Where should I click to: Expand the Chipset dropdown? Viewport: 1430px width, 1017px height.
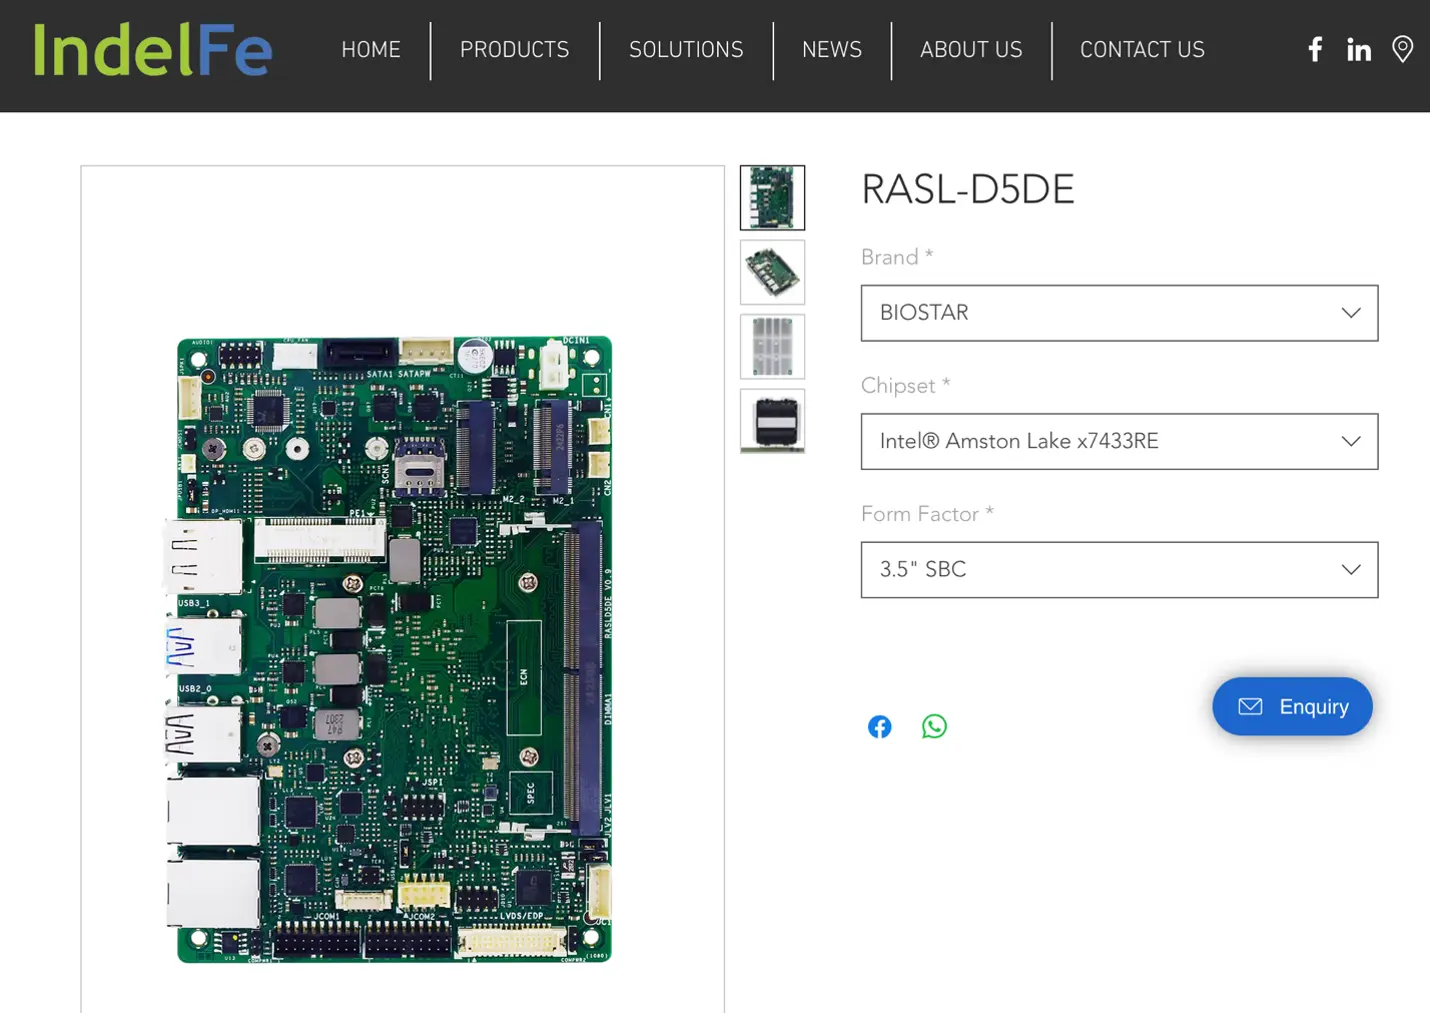pyautogui.click(x=1119, y=441)
